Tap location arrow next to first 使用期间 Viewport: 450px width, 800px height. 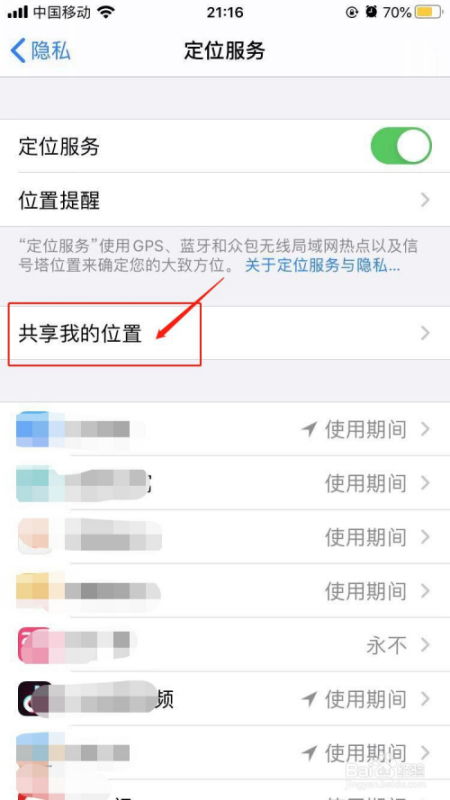[309, 430]
